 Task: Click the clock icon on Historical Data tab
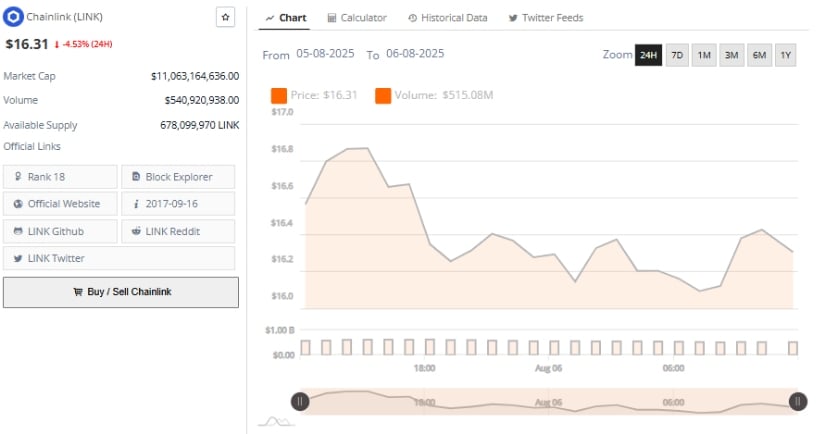(x=412, y=18)
